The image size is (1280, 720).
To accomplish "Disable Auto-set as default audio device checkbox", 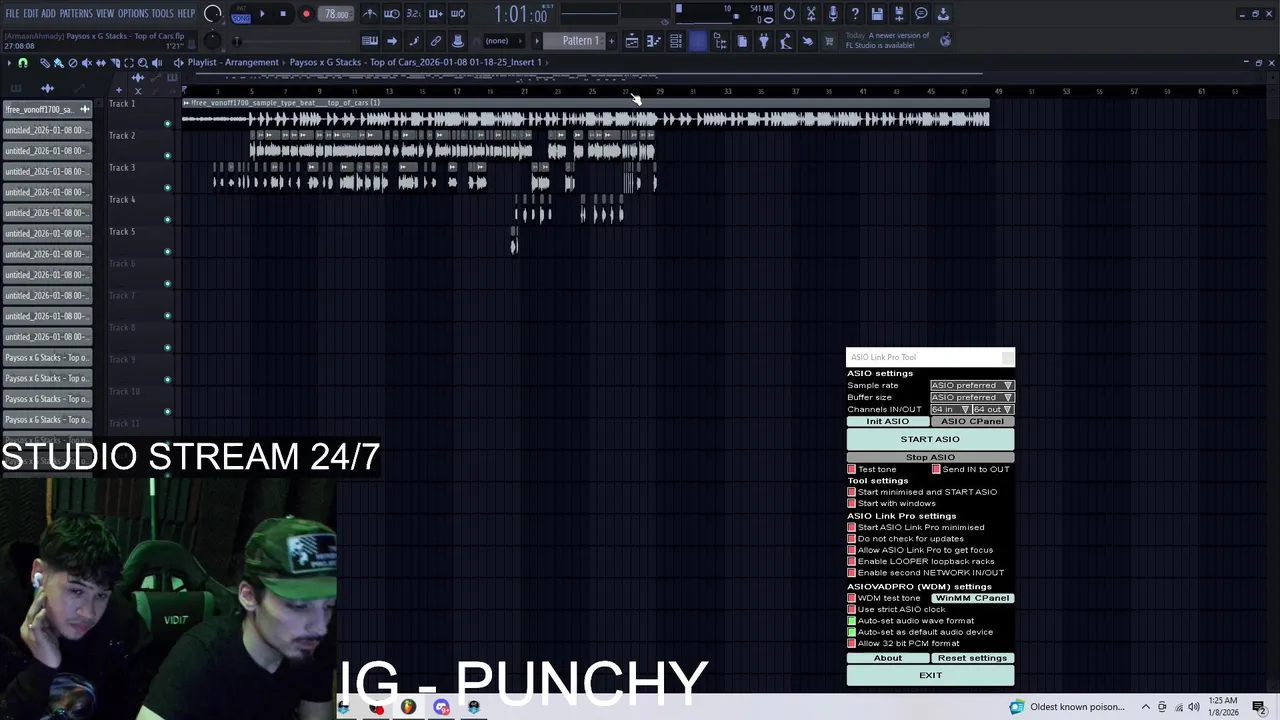I will pos(852,632).
